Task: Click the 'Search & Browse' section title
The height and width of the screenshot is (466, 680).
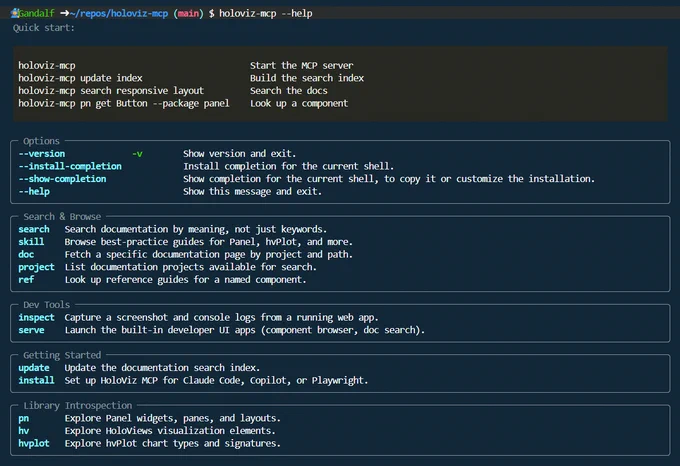Action: [62, 216]
